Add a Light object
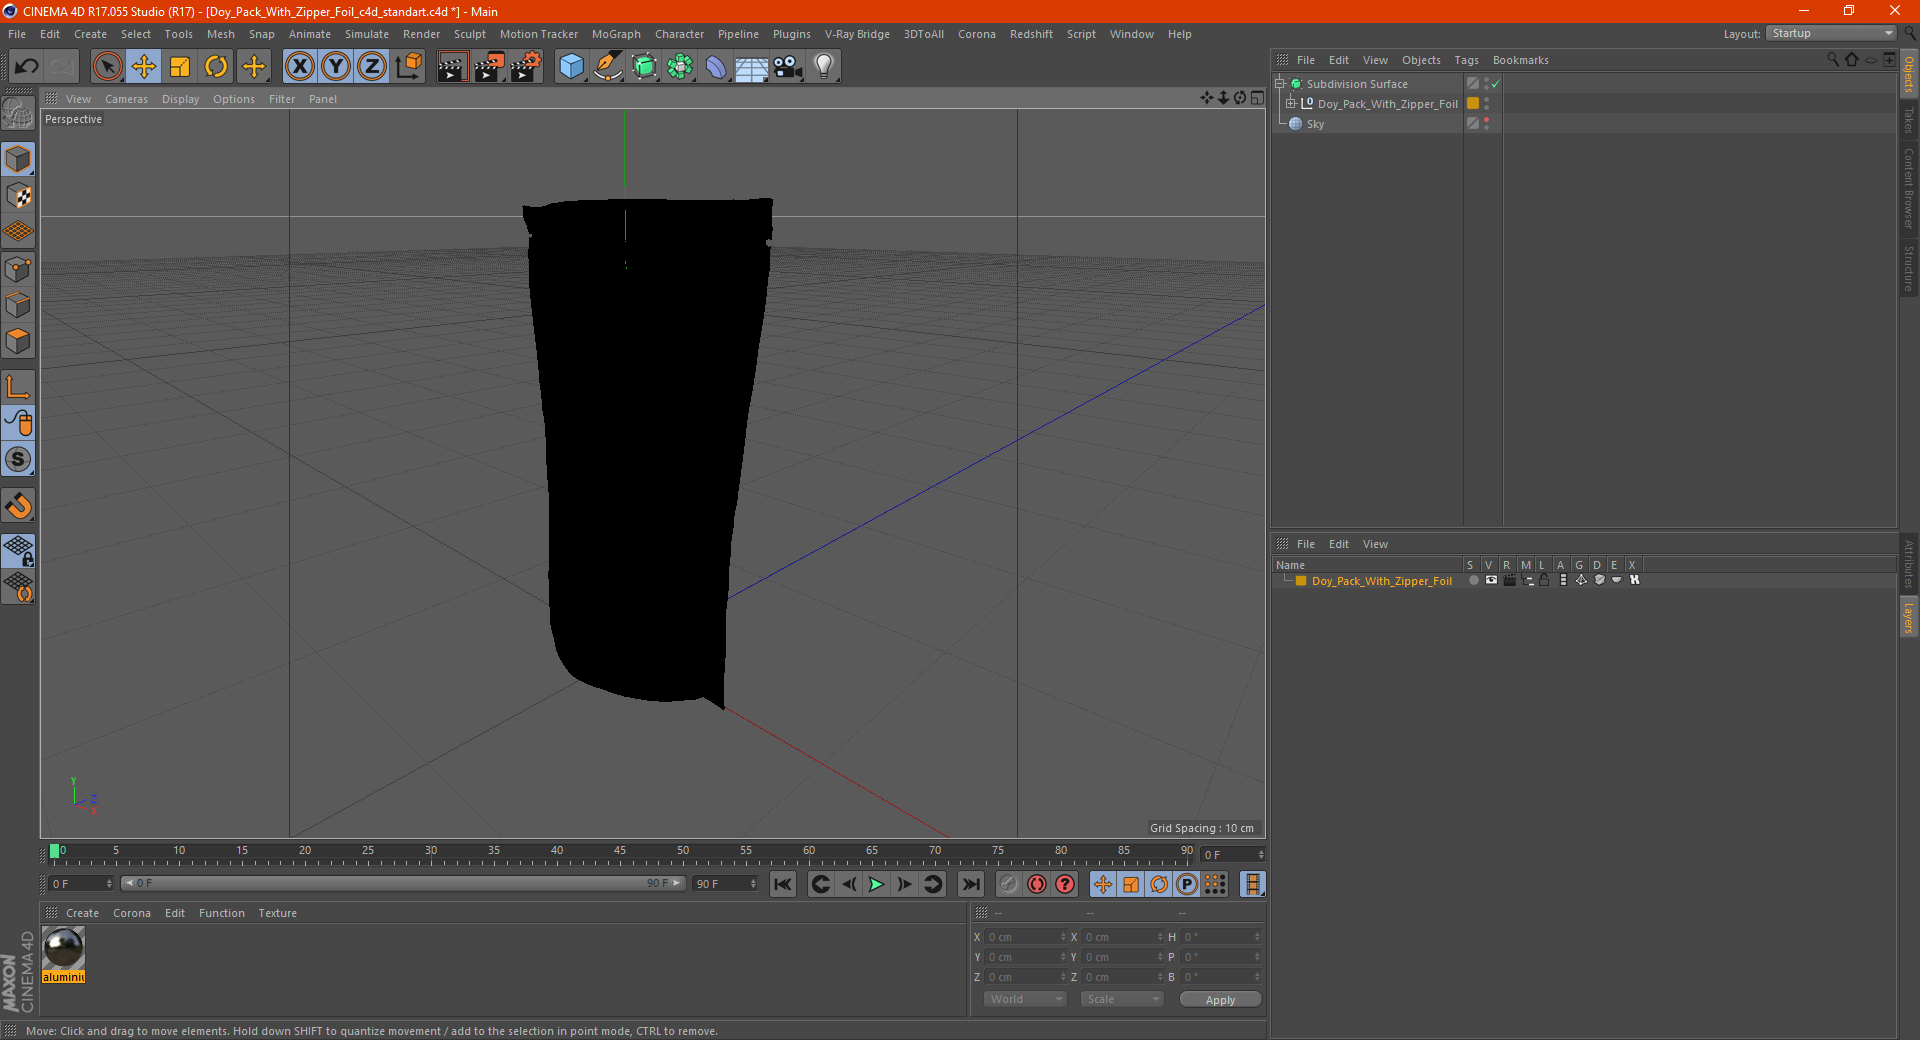Screen dimensions: 1920x1040 coord(824,67)
